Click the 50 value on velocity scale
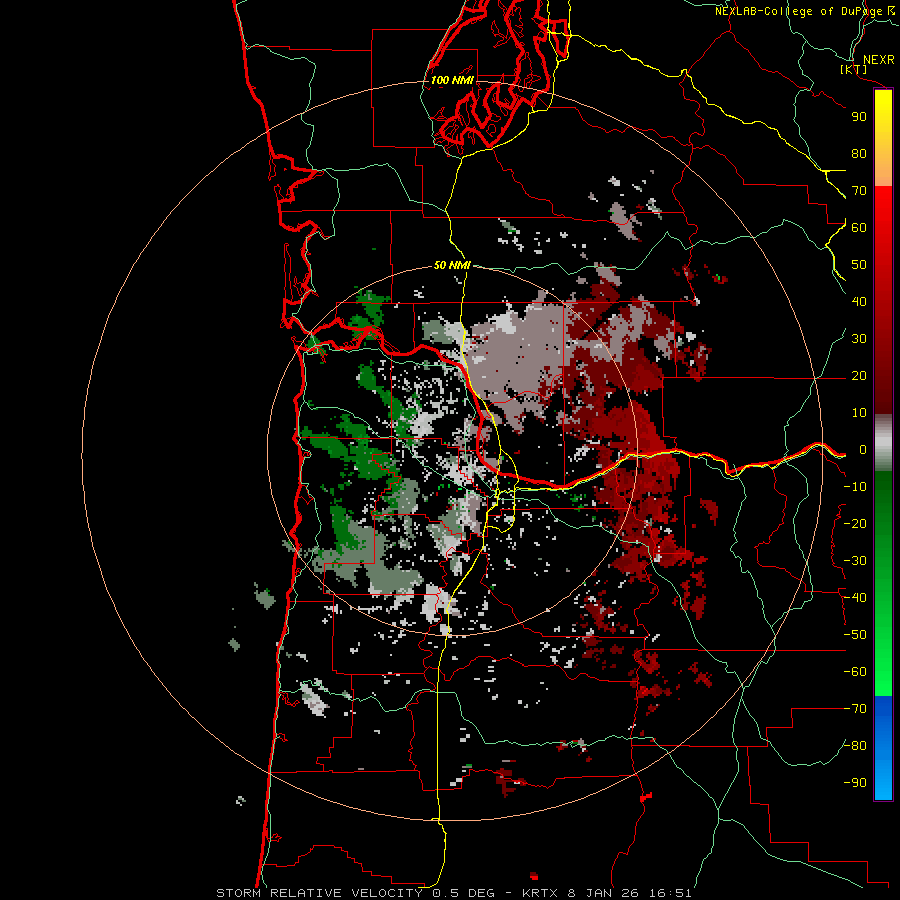The image size is (900, 900). (x=859, y=265)
